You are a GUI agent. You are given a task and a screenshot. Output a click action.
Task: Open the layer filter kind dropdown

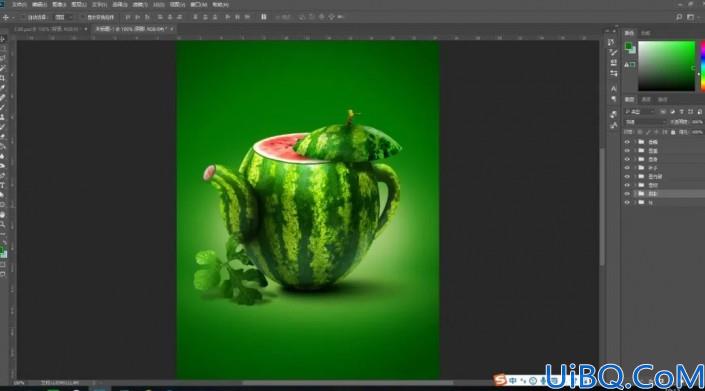(640, 111)
